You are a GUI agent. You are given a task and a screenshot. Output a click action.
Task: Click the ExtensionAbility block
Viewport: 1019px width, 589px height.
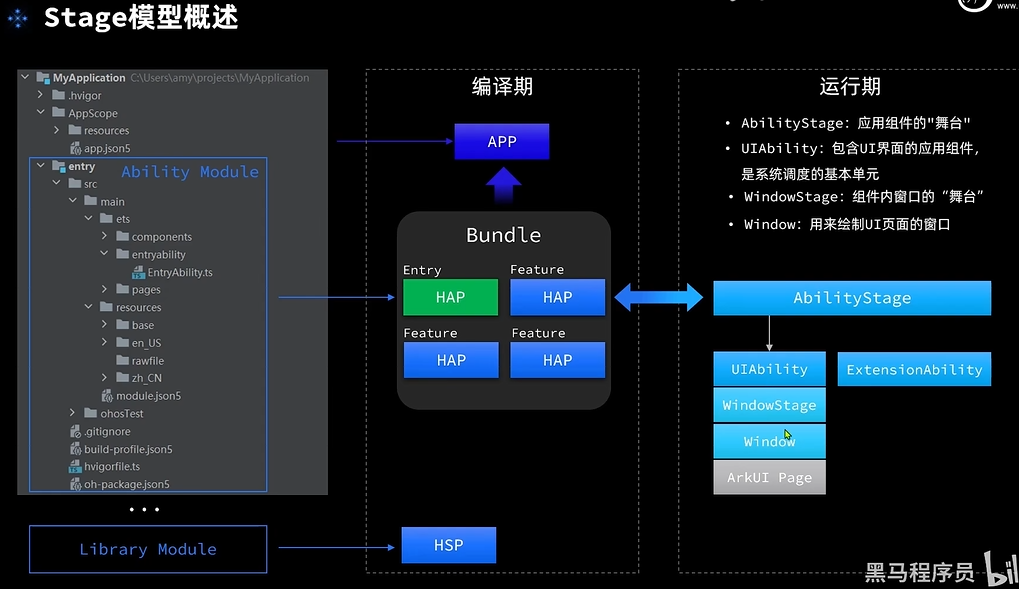914,369
